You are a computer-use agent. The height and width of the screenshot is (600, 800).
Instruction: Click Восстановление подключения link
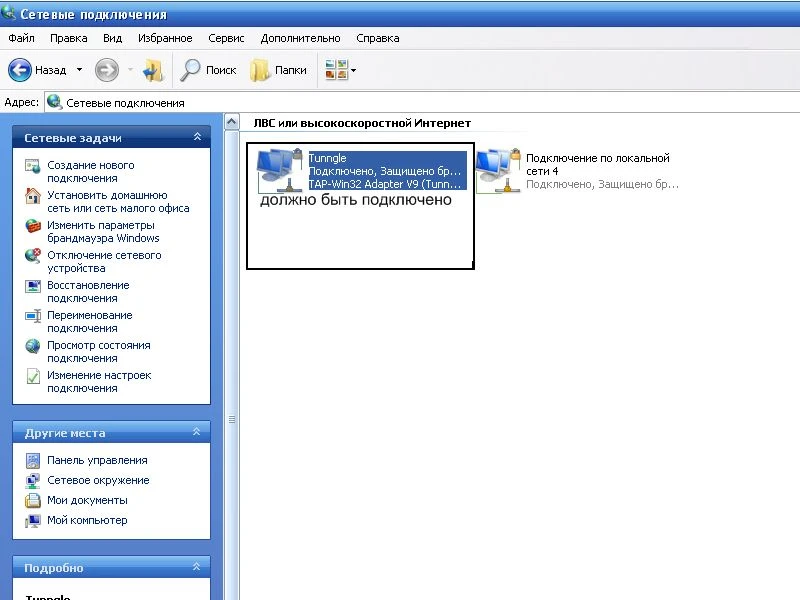88,292
